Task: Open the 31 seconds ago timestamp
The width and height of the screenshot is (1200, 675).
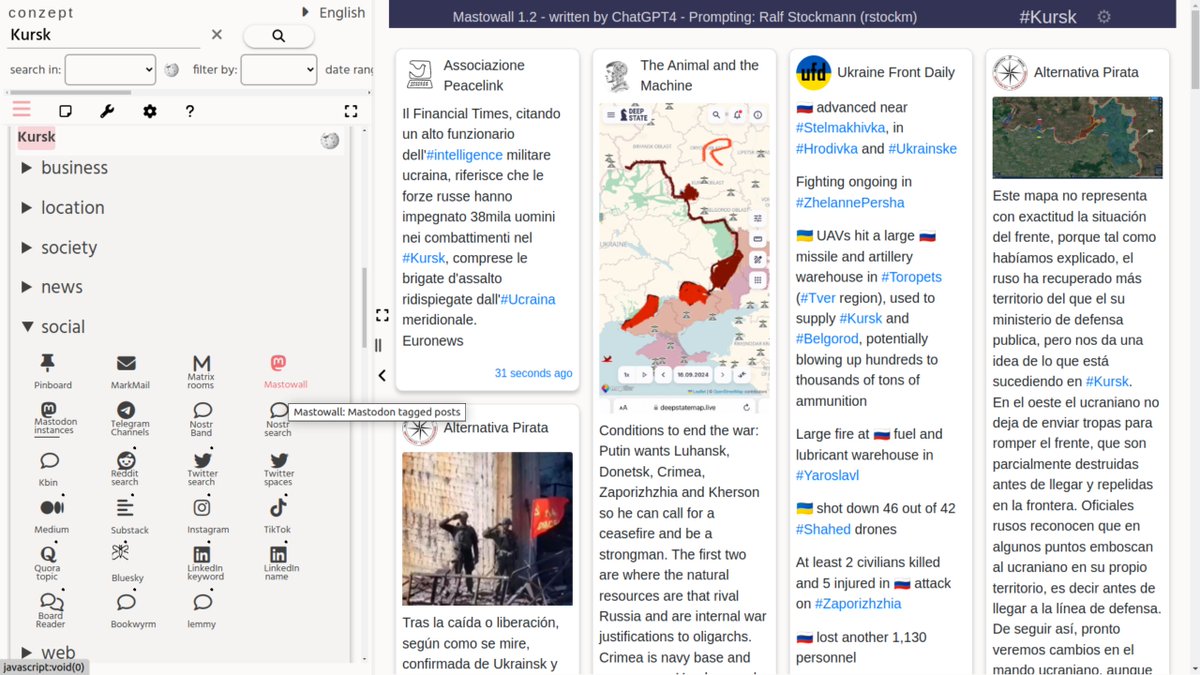Action: (x=534, y=373)
